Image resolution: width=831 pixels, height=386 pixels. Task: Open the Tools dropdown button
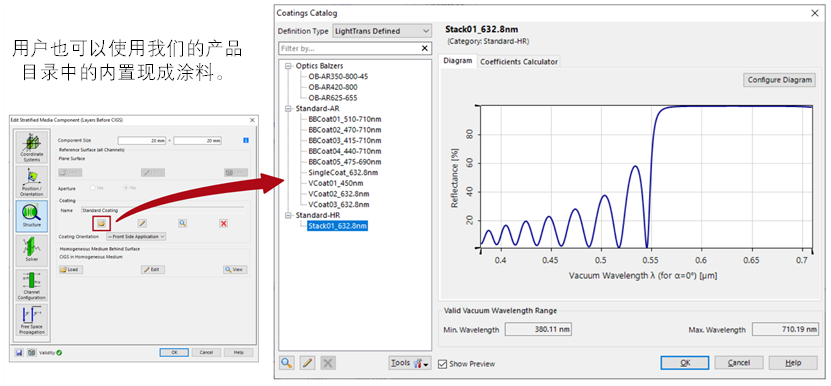[x=410, y=363]
